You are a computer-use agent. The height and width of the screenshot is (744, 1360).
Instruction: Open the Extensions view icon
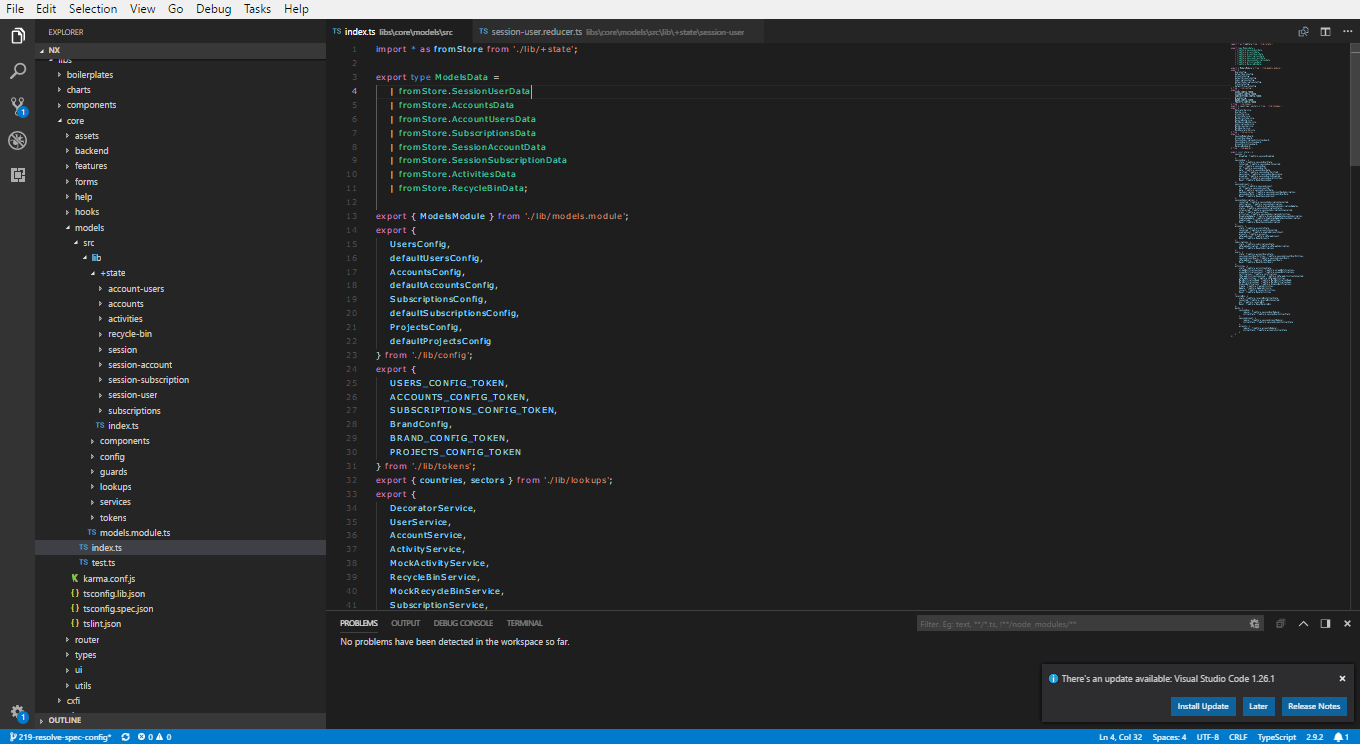coord(17,176)
